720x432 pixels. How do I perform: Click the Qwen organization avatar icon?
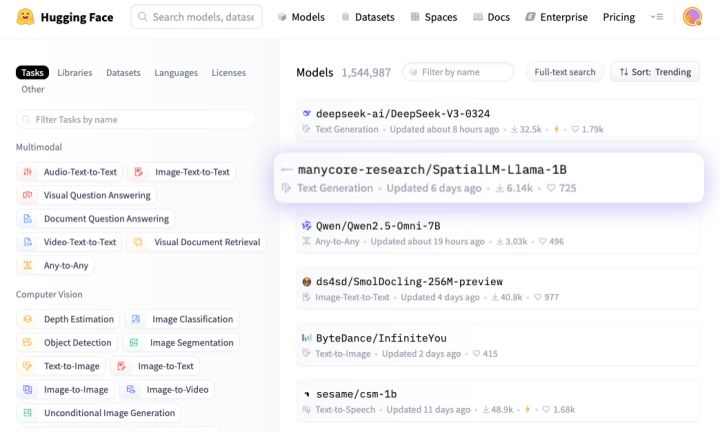click(x=307, y=225)
